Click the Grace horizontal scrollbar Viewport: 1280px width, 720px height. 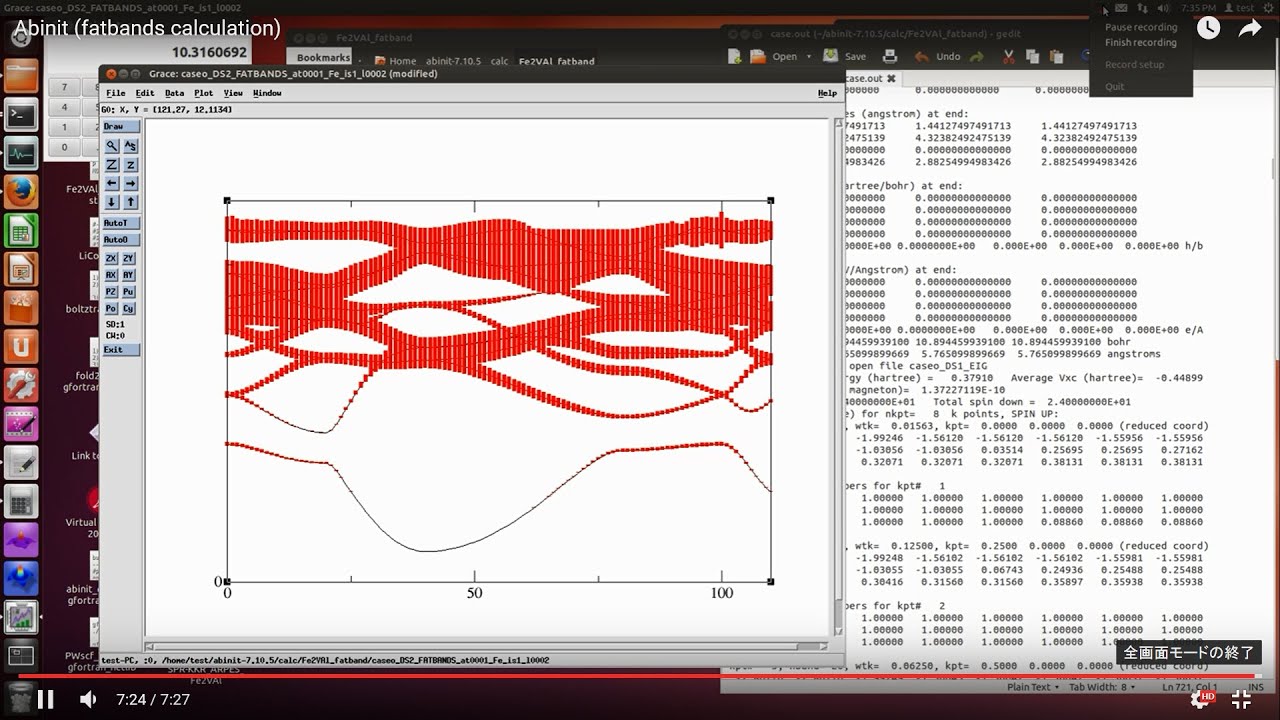tap(488, 646)
